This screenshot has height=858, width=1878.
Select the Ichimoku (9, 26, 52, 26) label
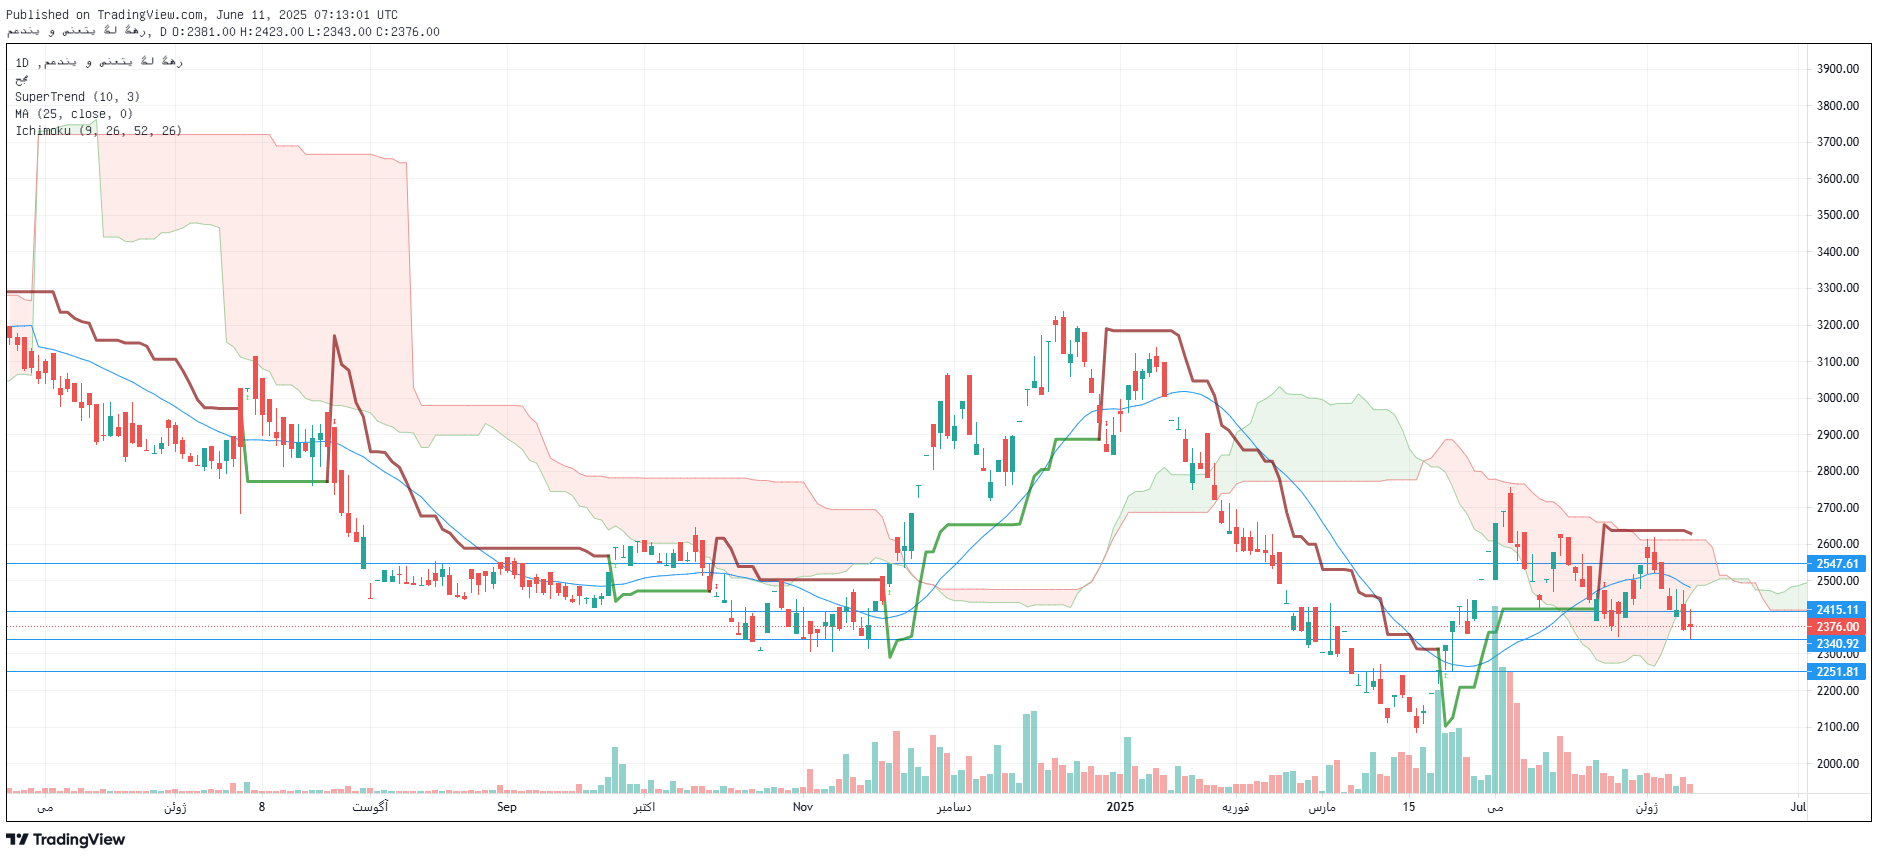[98, 131]
